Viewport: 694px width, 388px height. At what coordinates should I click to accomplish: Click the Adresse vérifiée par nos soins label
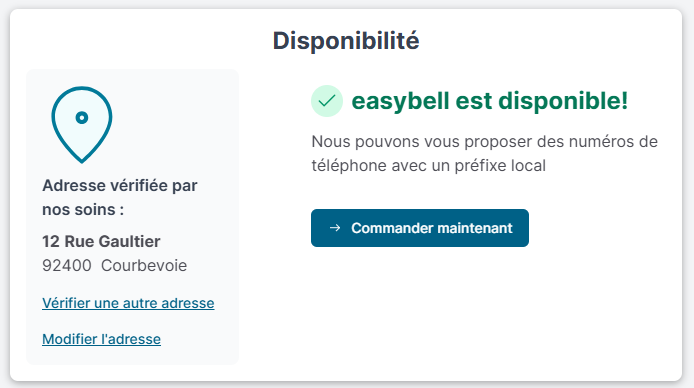(x=120, y=197)
